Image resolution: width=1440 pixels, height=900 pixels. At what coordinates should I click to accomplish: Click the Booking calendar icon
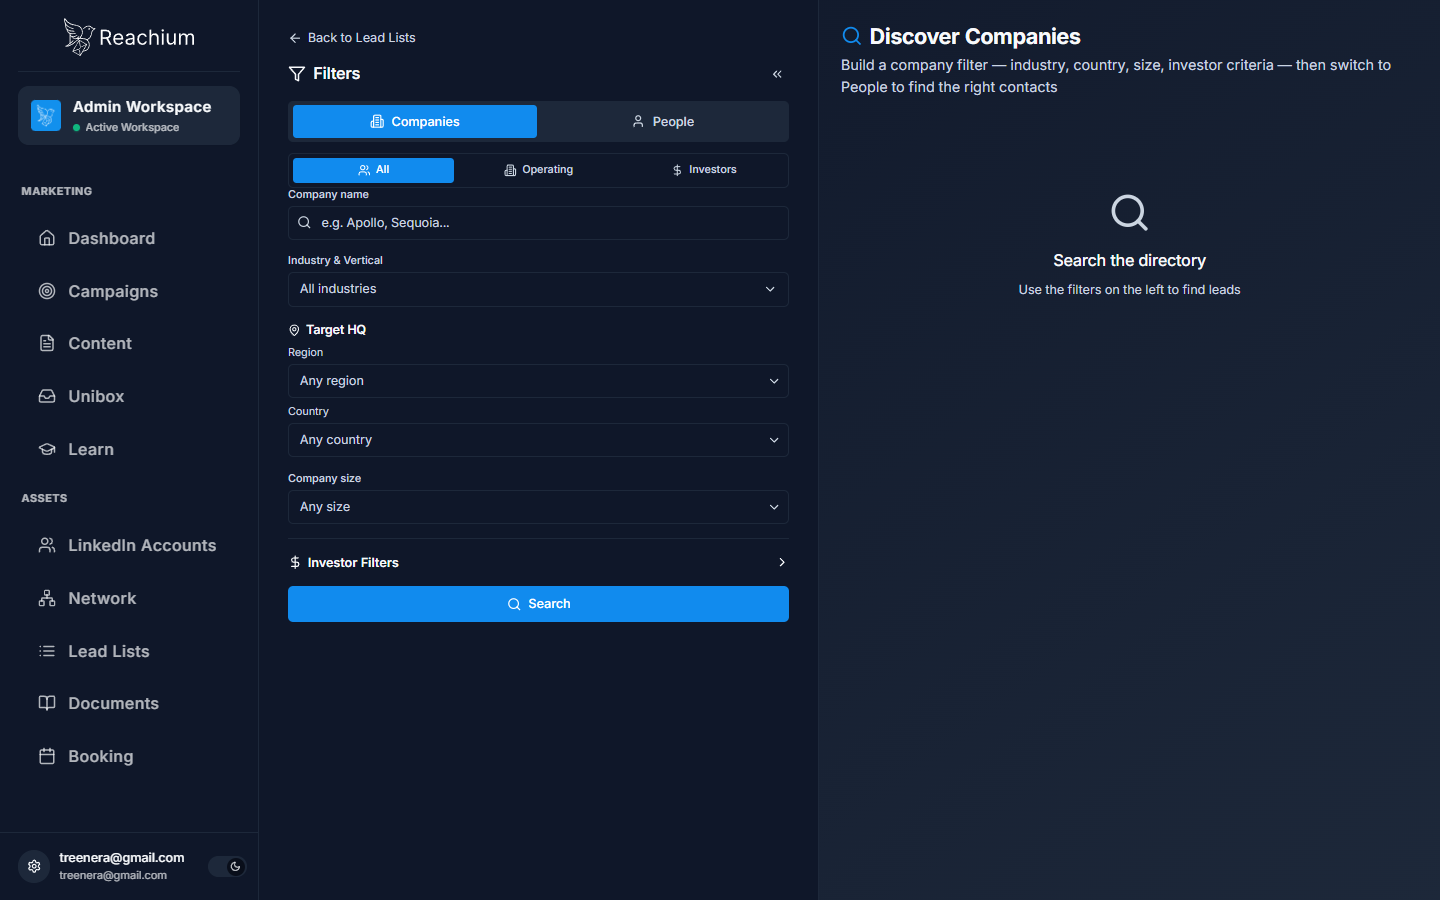pos(47,756)
